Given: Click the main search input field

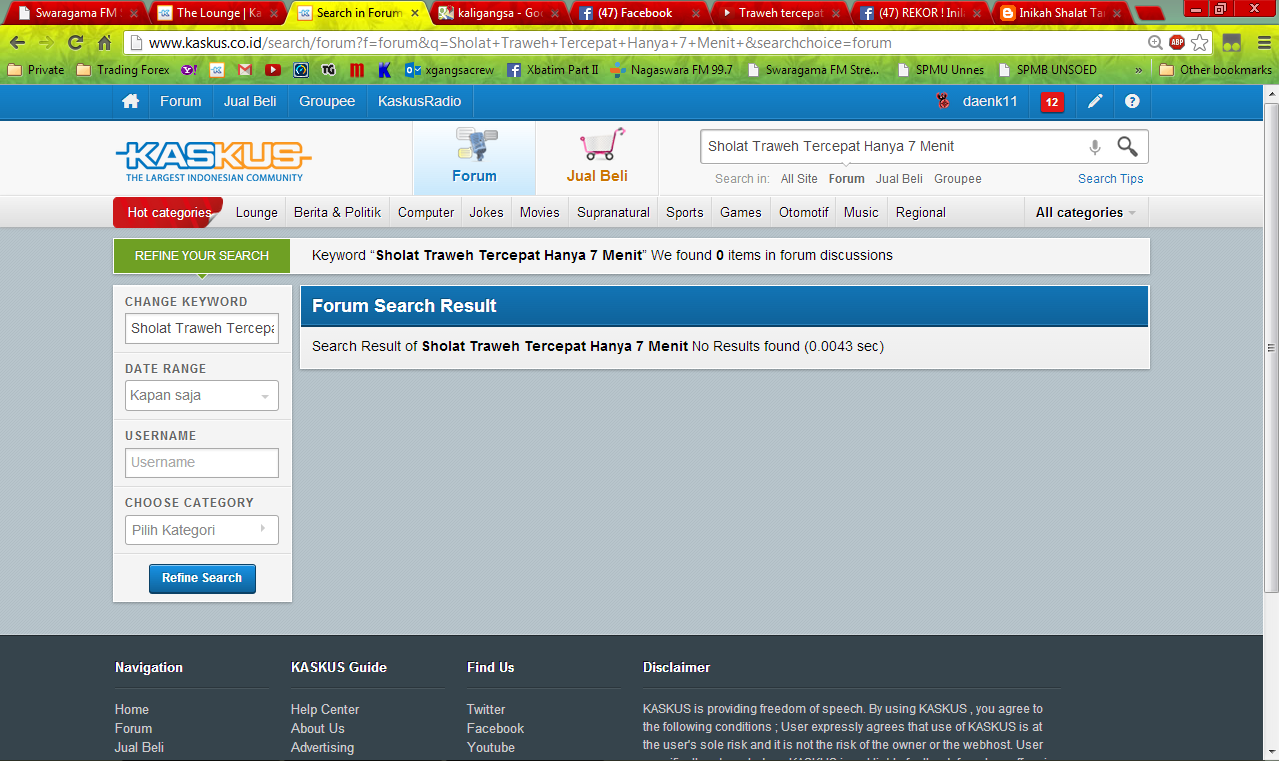Looking at the screenshot, I should (890, 146).
